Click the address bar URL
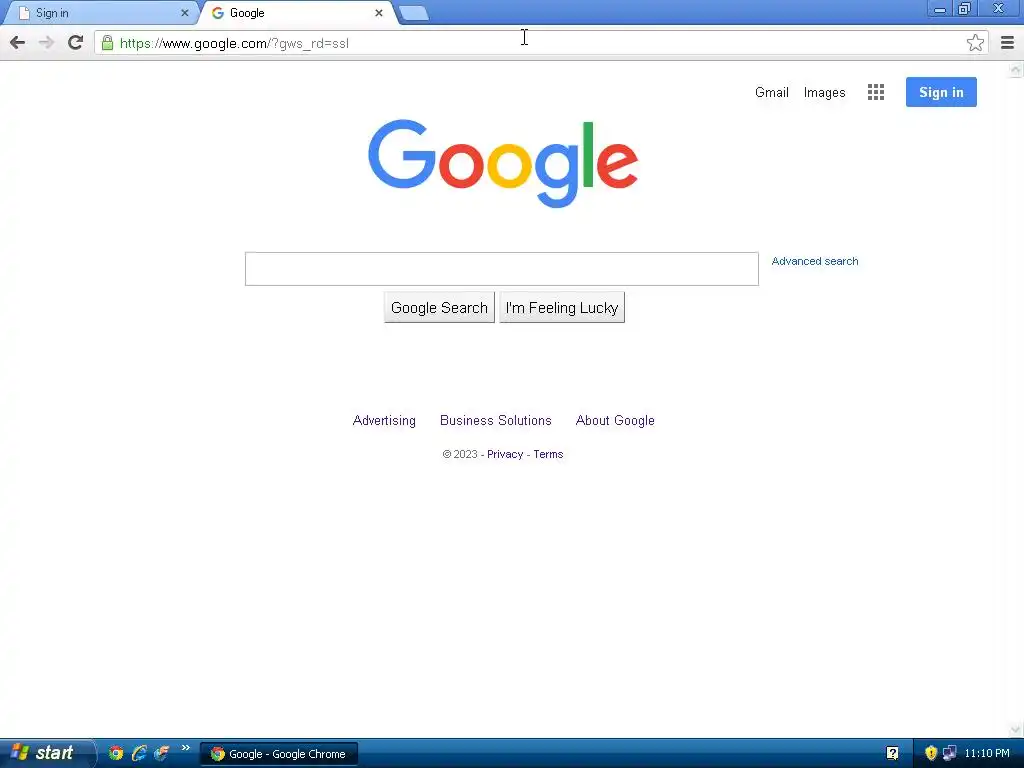1024x768 pixels. 234,44
